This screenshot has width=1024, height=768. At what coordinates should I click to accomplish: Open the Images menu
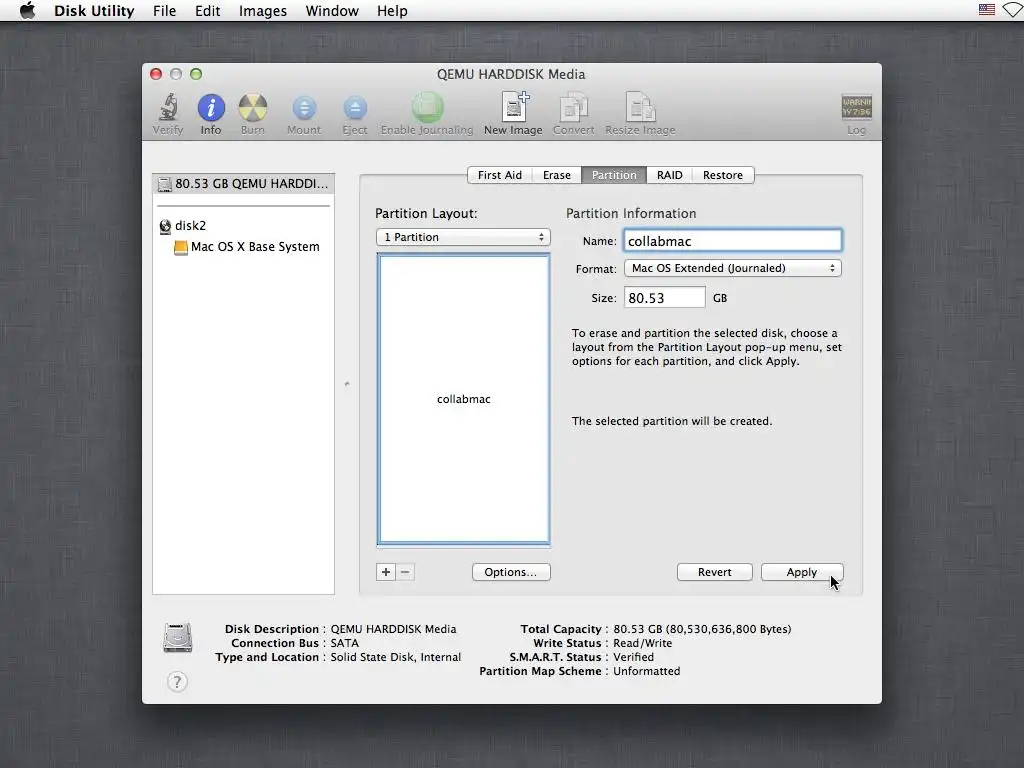[263, 11]
